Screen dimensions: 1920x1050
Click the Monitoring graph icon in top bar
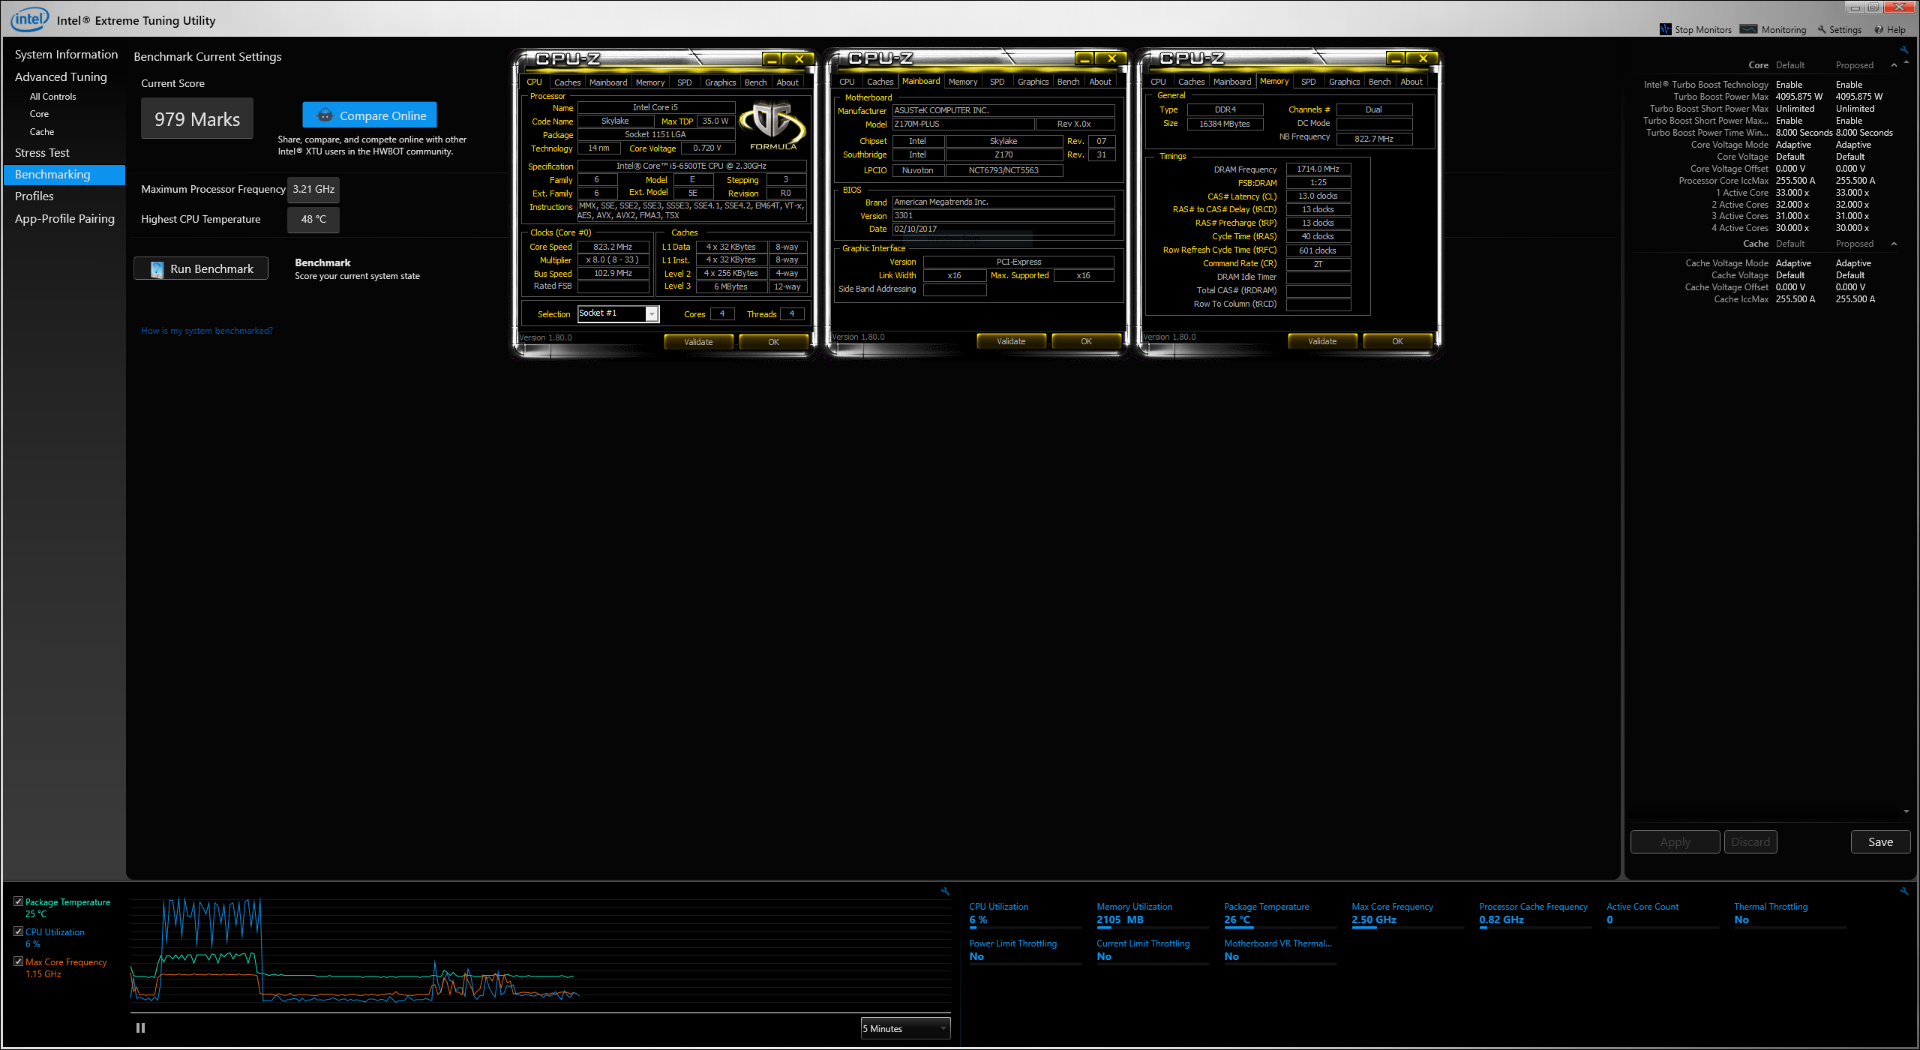[x=1748, y=29]
